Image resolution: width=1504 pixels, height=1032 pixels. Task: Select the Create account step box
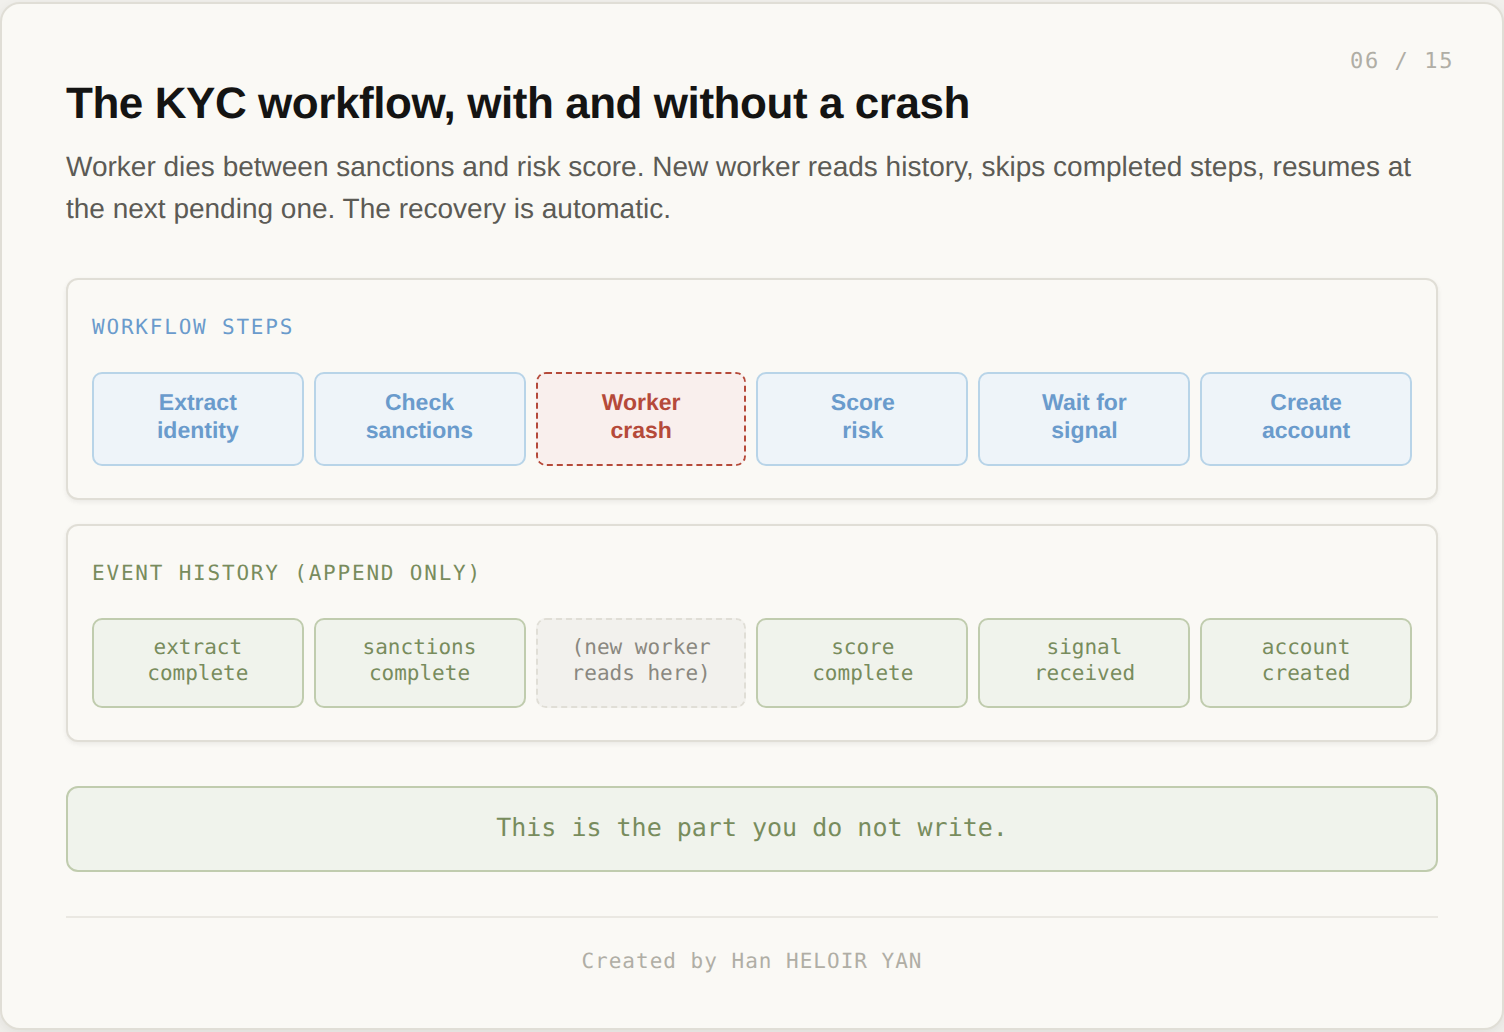pos(1306,418)
